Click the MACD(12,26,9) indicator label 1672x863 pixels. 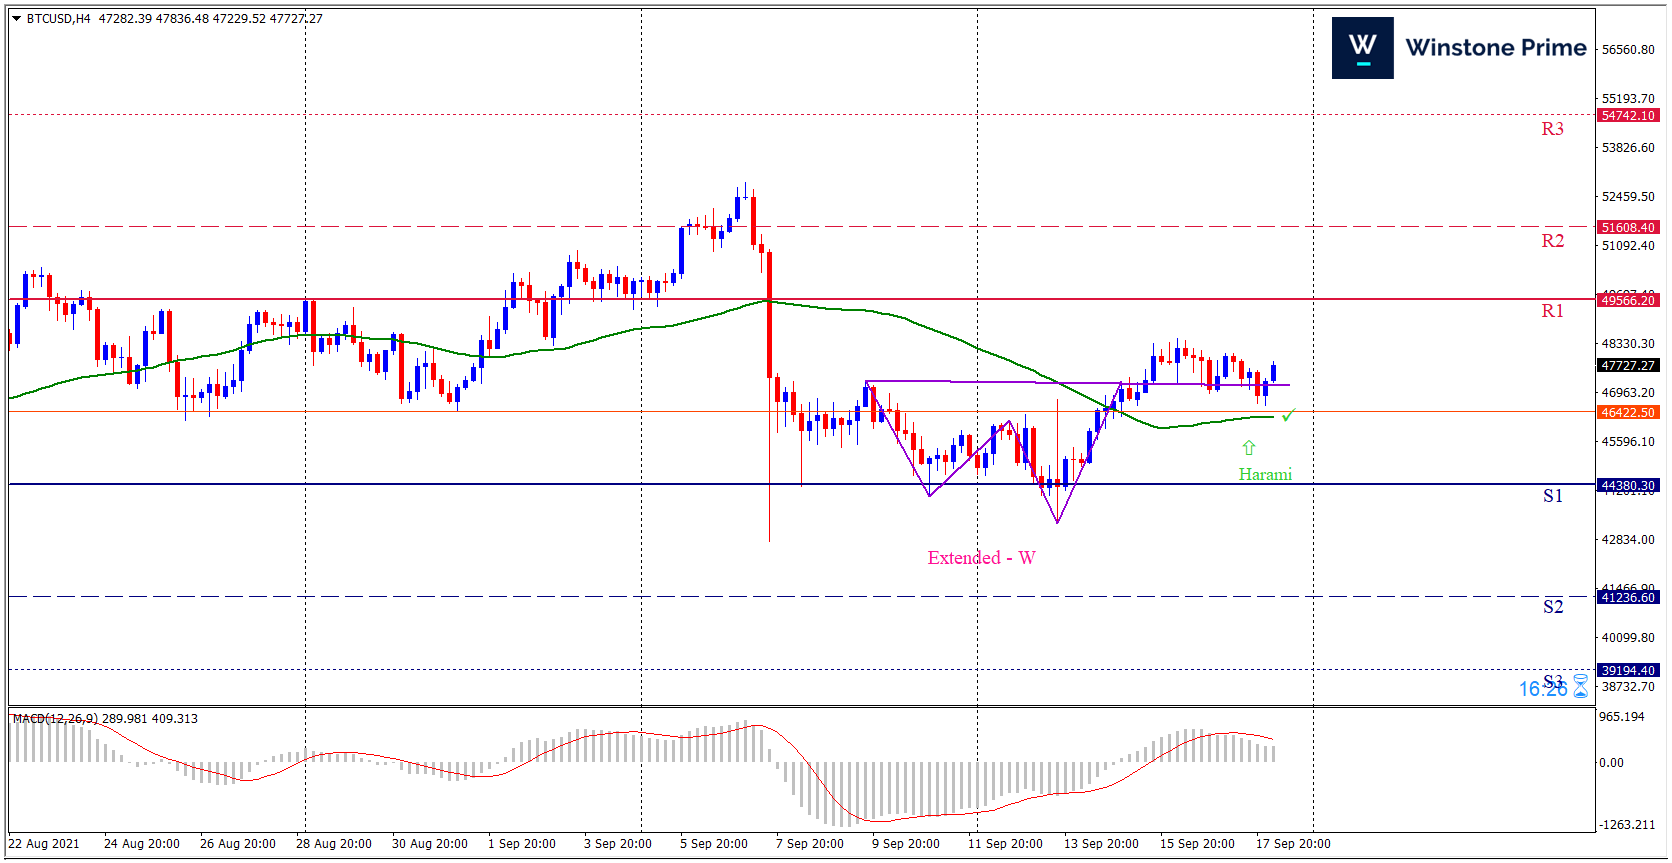pyautogui.click(x=56, y=718)
